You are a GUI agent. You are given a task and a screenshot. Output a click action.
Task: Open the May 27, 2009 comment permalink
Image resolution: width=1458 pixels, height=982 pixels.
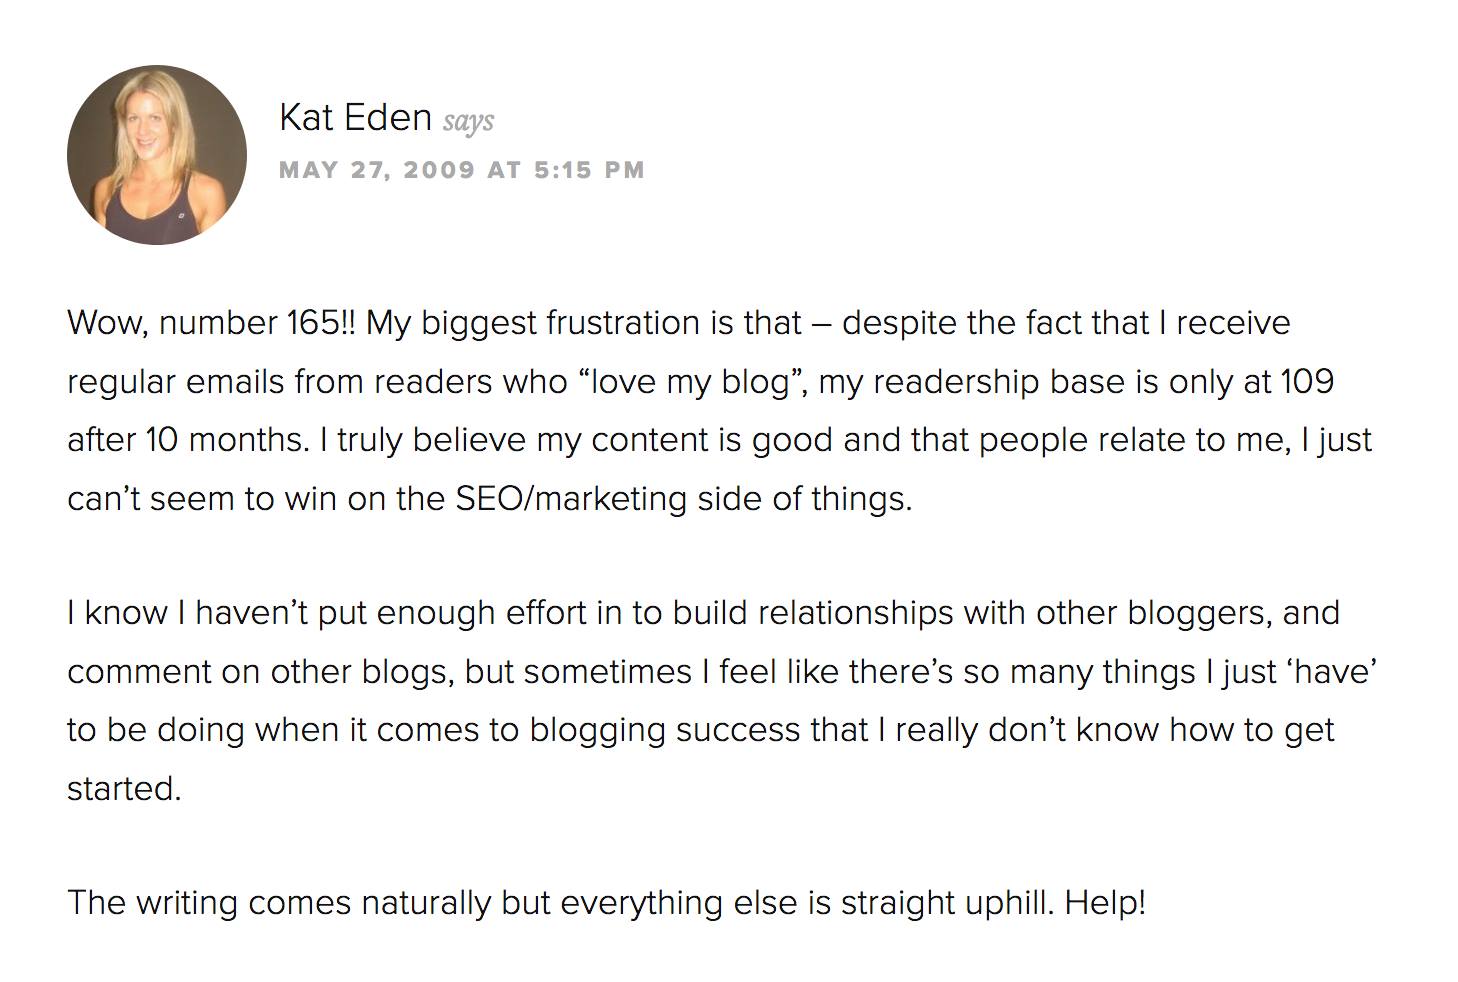pos(462,170)
